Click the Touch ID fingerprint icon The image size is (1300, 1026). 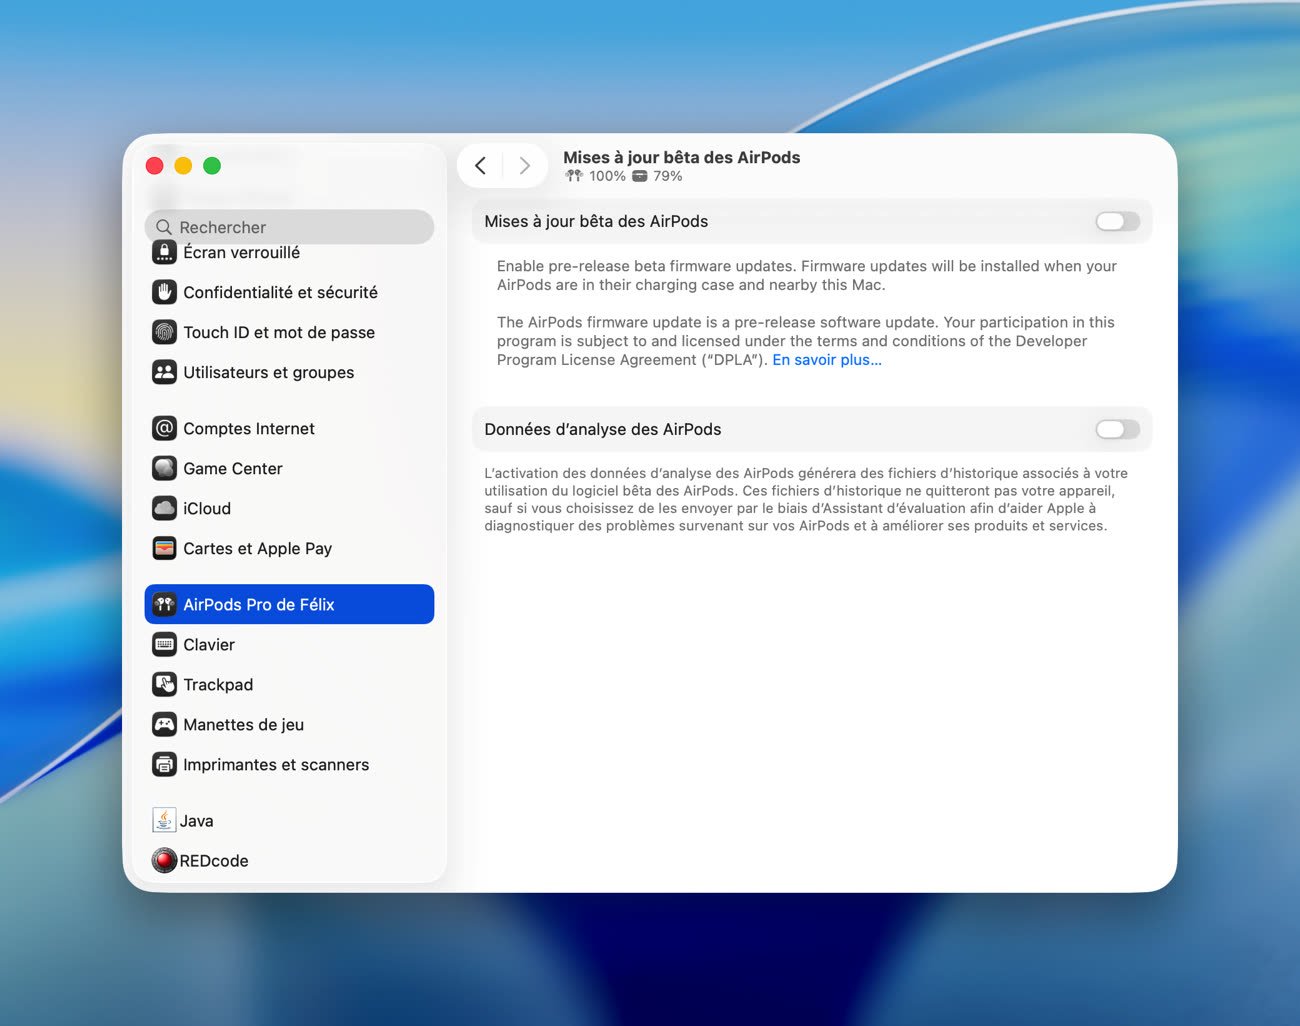[164, 332]
